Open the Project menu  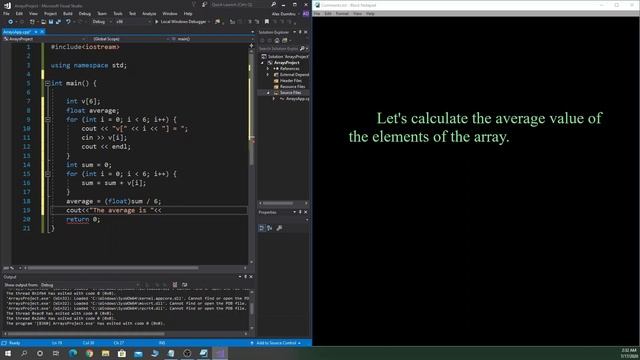[50, 13]
